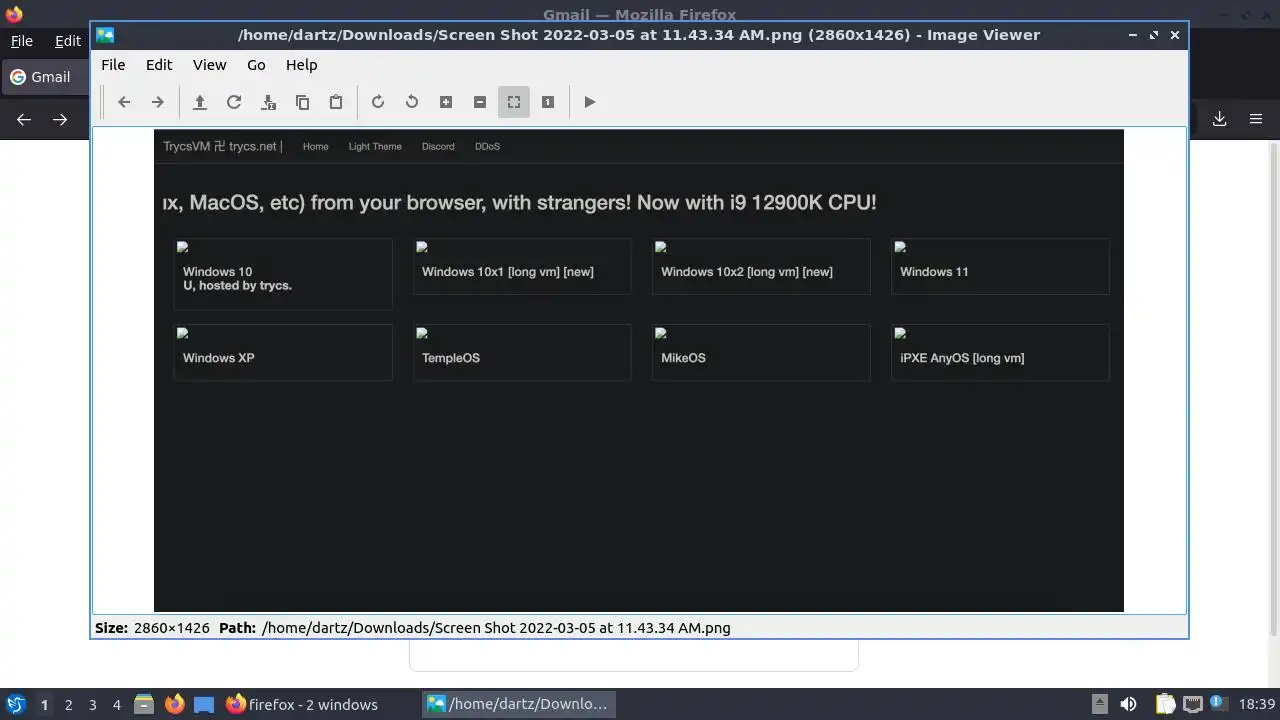Zoom out with the minus icon
The image size is (1280, 720).
480,102
